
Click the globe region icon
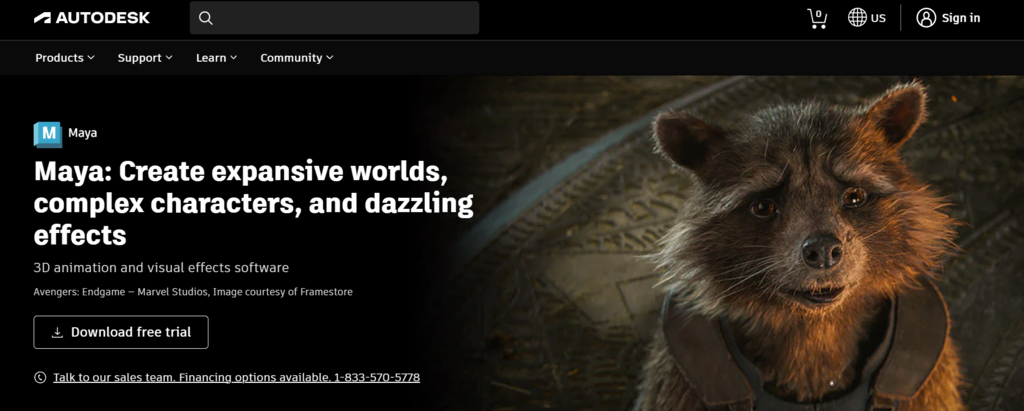point(857,18)
